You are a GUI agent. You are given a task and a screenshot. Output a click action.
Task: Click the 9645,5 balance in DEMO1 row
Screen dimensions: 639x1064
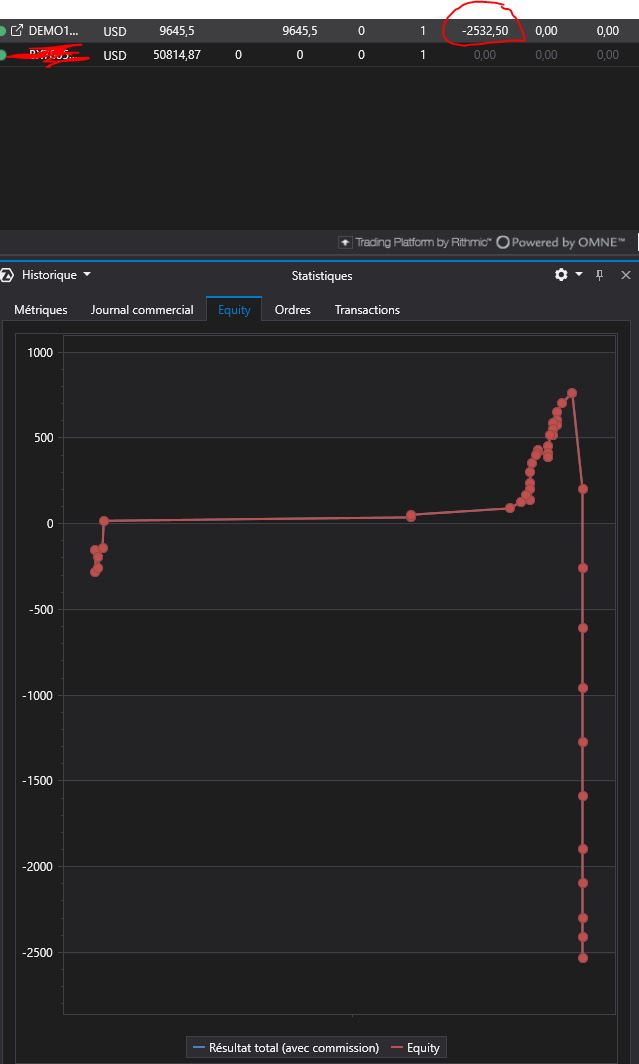point(176,31)
